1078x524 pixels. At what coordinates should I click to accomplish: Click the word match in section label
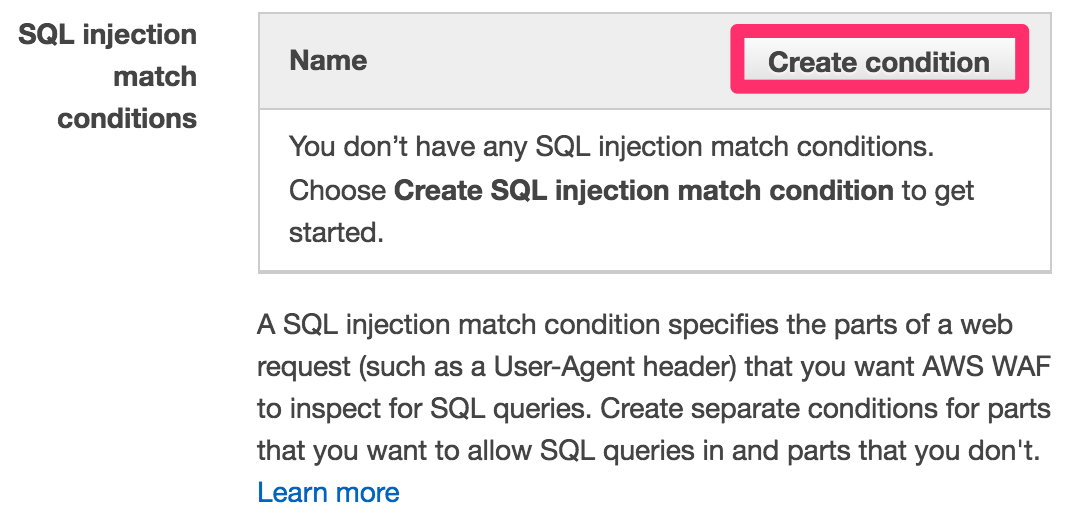[155, 76]
